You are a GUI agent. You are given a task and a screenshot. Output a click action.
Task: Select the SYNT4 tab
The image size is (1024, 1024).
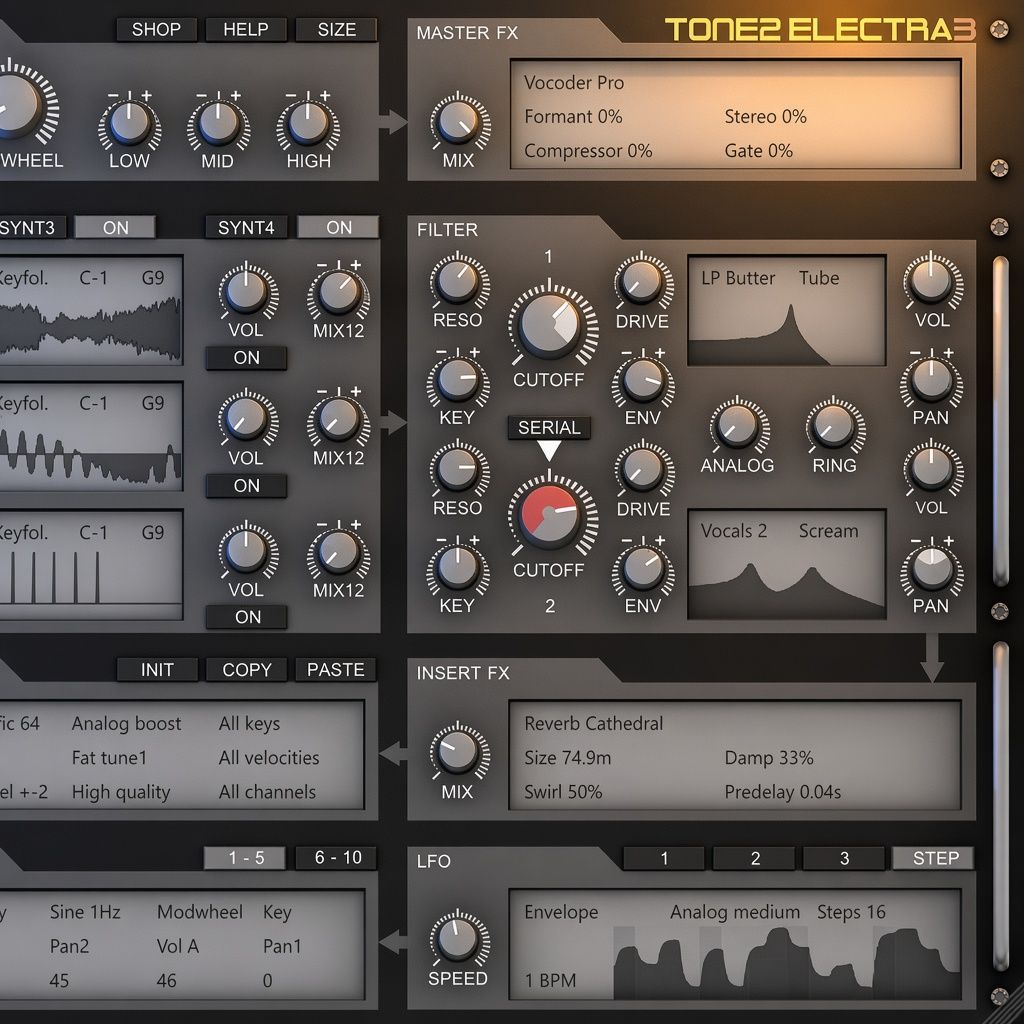click(246, 227)
